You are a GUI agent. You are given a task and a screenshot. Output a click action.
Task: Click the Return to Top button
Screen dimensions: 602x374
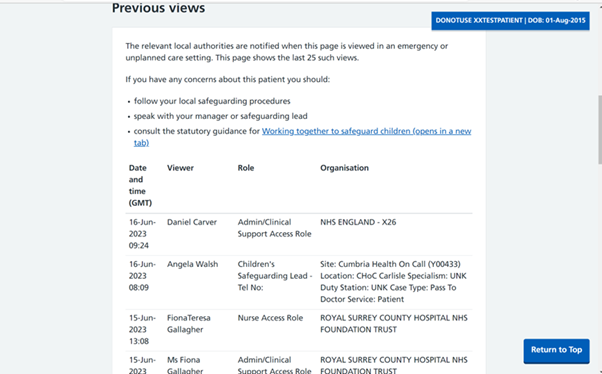pyautogui.click(x=556, y=351)
